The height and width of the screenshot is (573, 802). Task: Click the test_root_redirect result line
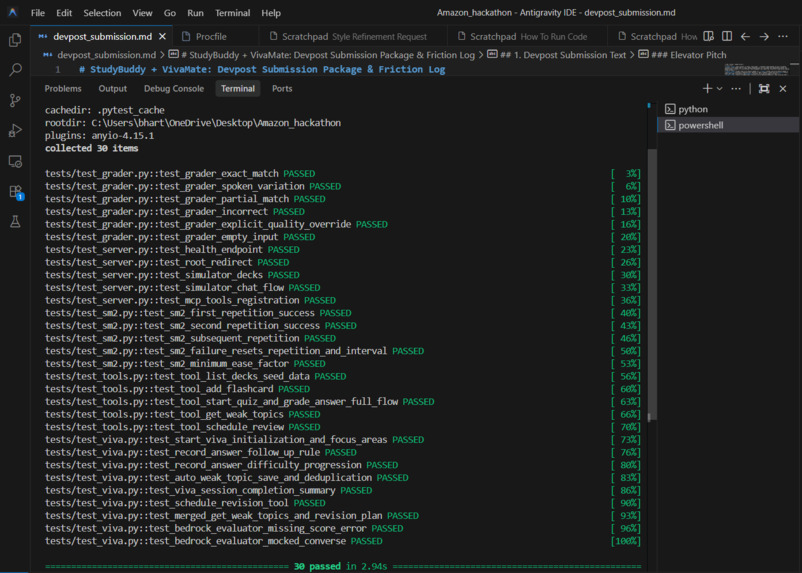click(x=167, y=262)
